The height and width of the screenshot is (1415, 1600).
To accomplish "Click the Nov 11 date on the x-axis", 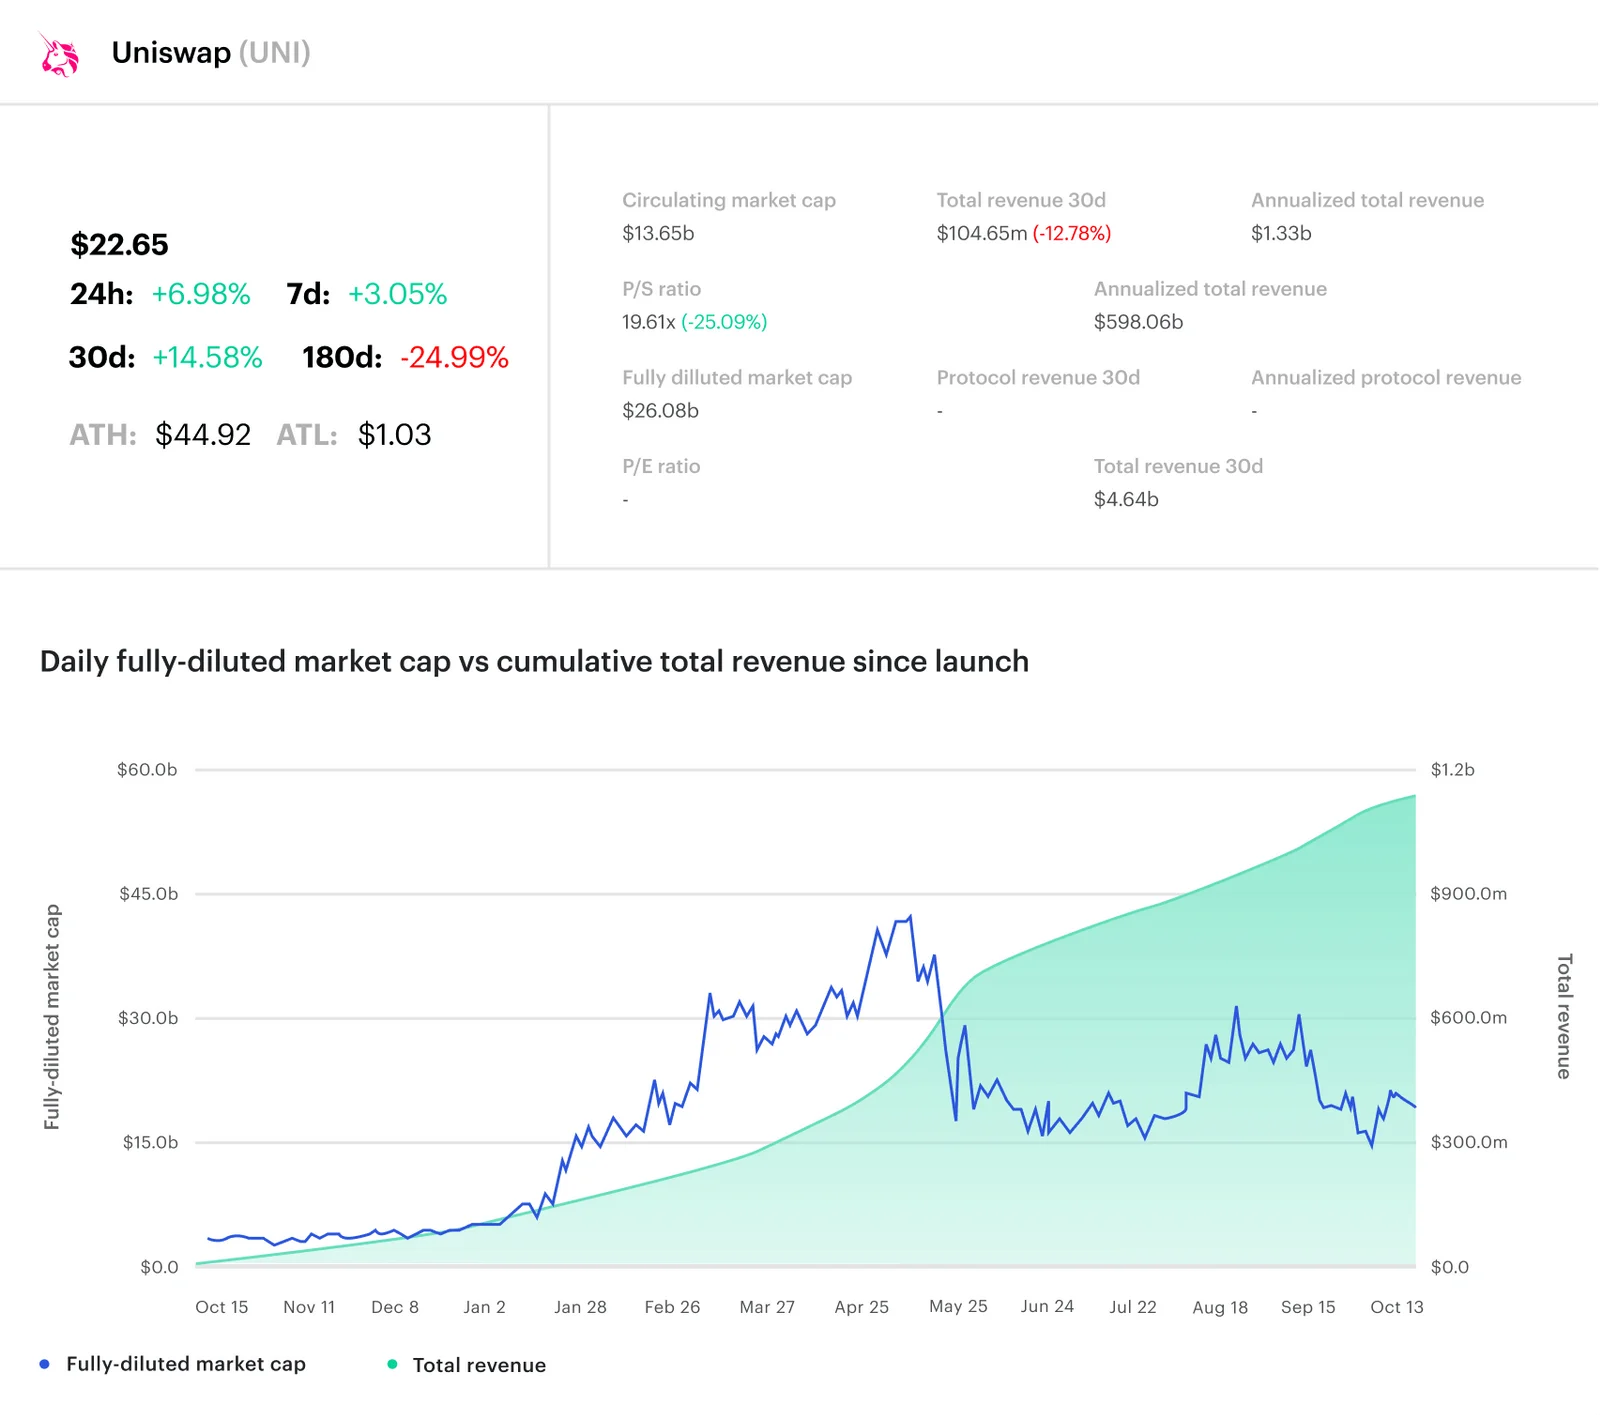I will (309, 1307).
